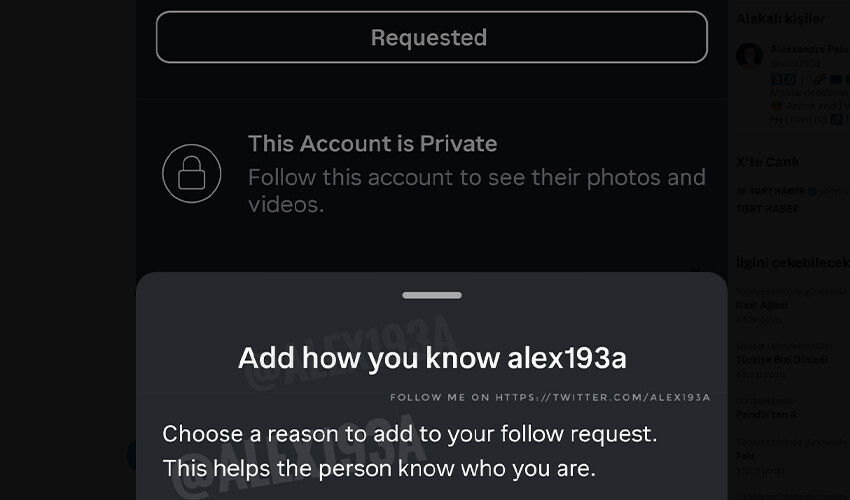This screenshot has height=500, width=850.
Task: Open the twitter.com/alex193a link
Action: tap(602, 397)
